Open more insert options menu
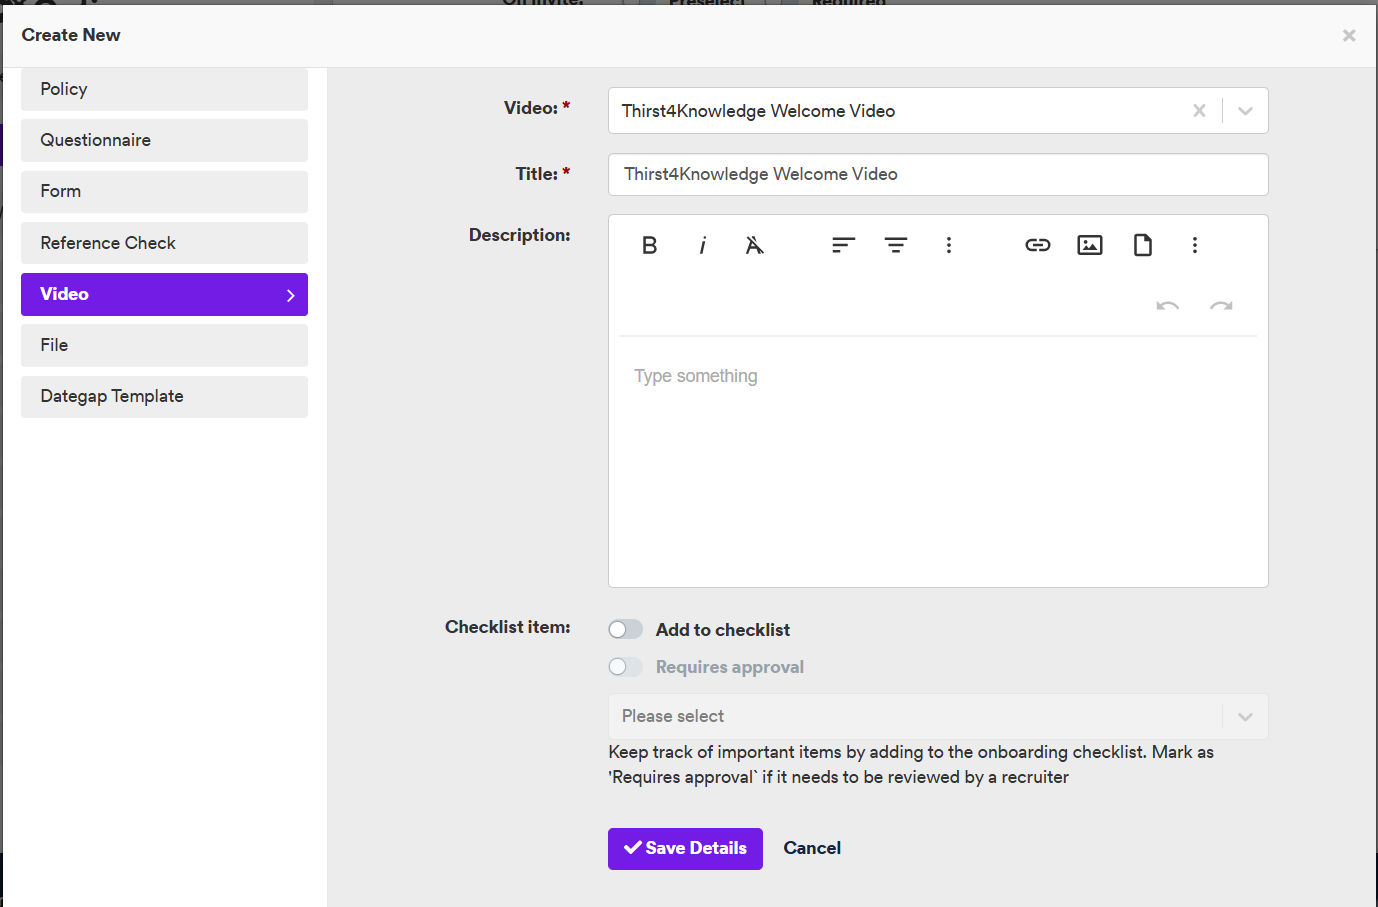This screenshot has height=907, width=1378. tap(1195, 245)
